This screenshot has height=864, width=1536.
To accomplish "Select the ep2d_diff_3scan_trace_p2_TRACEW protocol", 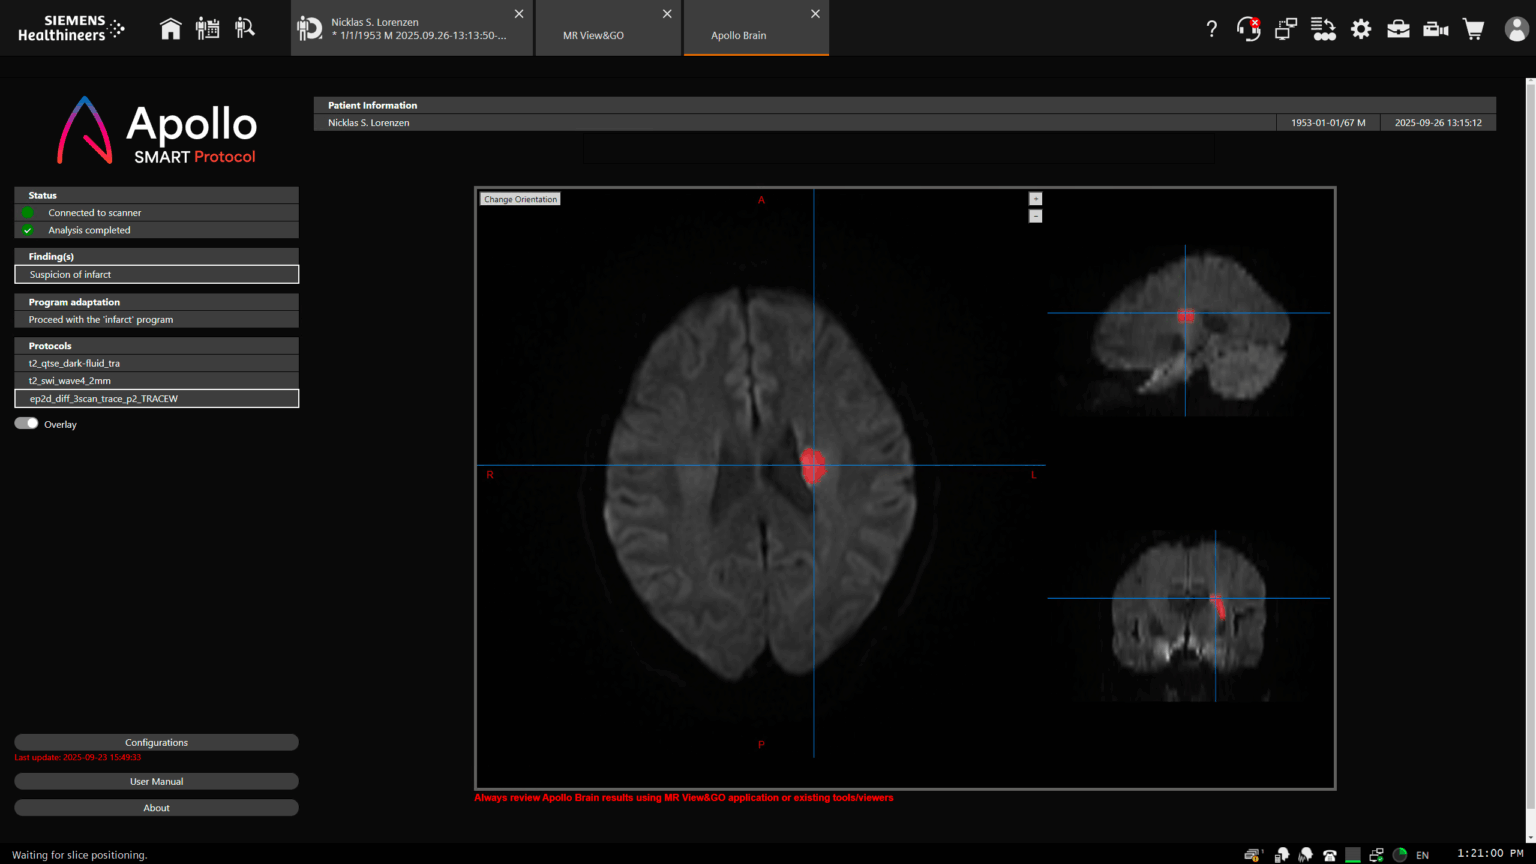I will coord(156,398).
